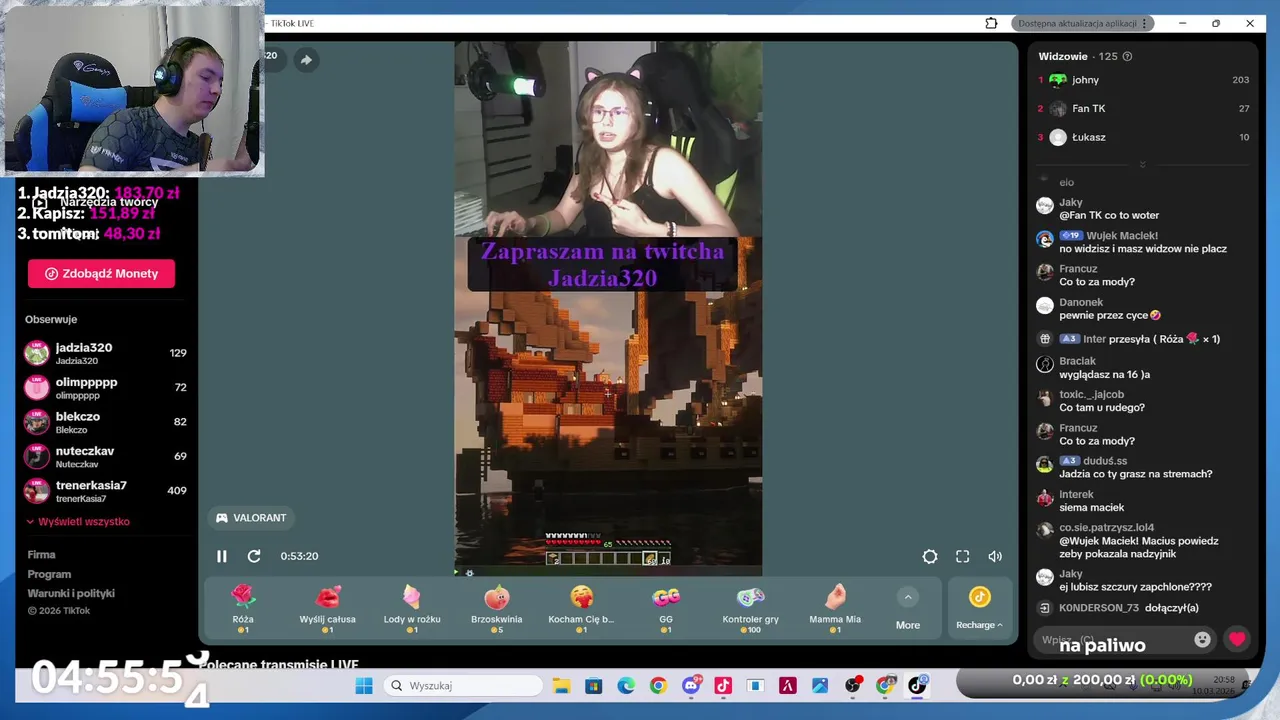Open the Widzowie help question-mark icon
1280x720 pixels.
pos(1127,56)
